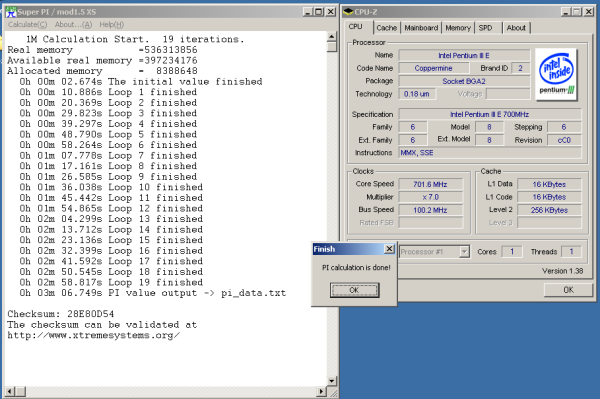Click the 'Checksum: 28E80D54' line
The width and height of the screenshot is (600, 399).
click(x=61, y=314)
